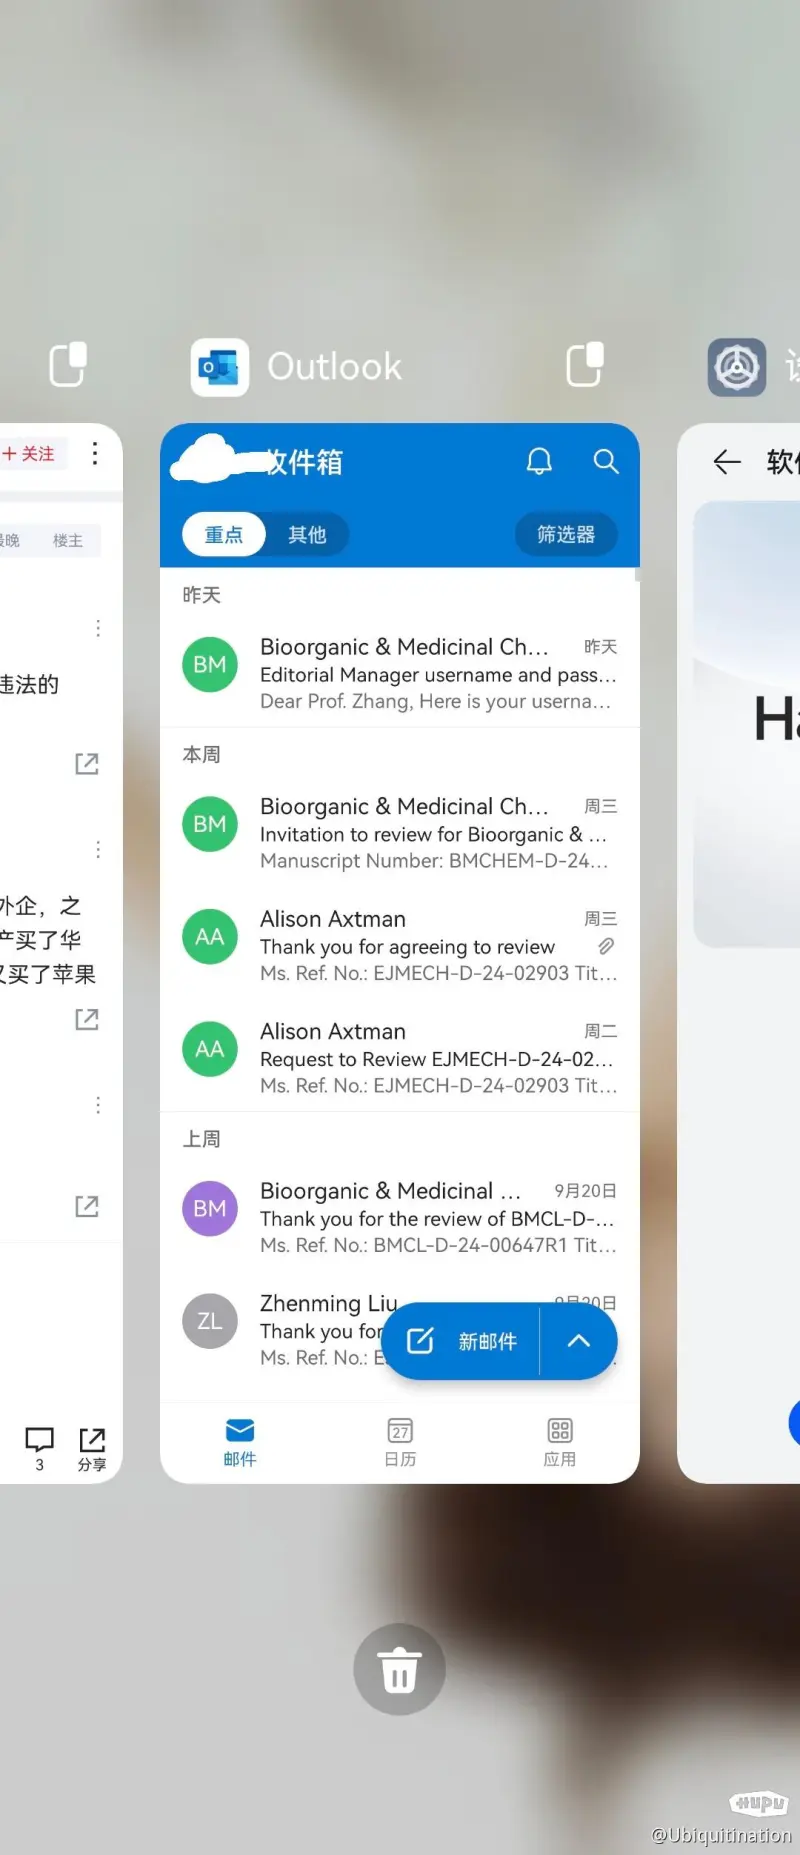Switch to the 应用 apps tab
The width and height of the screenshot is (800, 1855).
coord(559,1441)
